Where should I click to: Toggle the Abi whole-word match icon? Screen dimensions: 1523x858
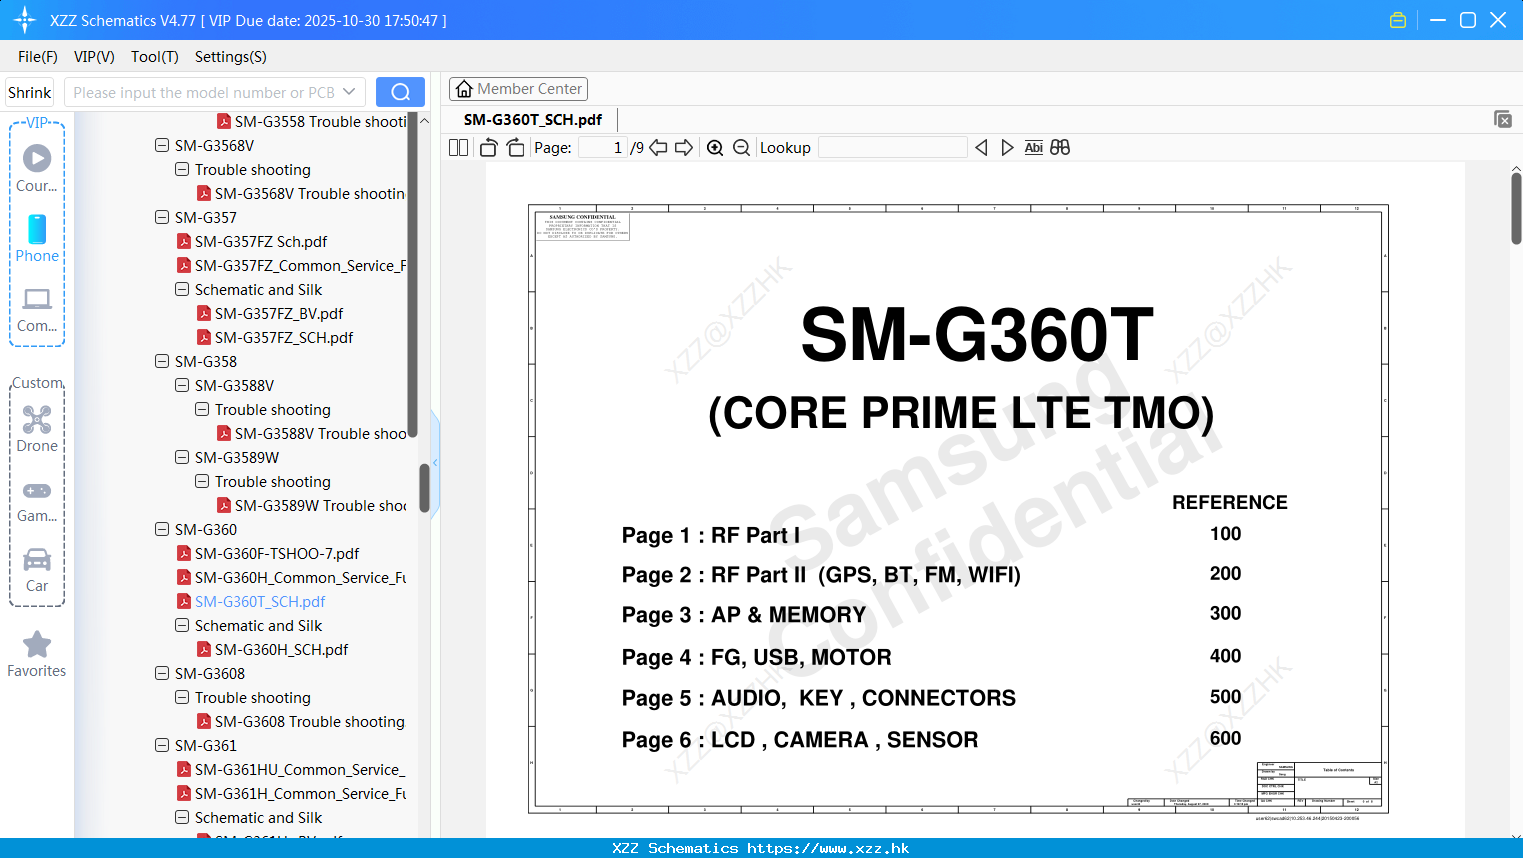point(1034,148)
